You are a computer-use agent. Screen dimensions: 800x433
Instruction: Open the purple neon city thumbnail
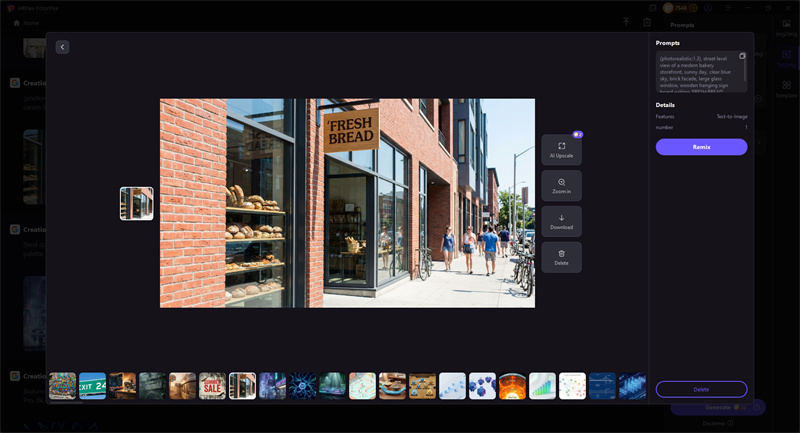pyautogui.click(x=272, y=386)
